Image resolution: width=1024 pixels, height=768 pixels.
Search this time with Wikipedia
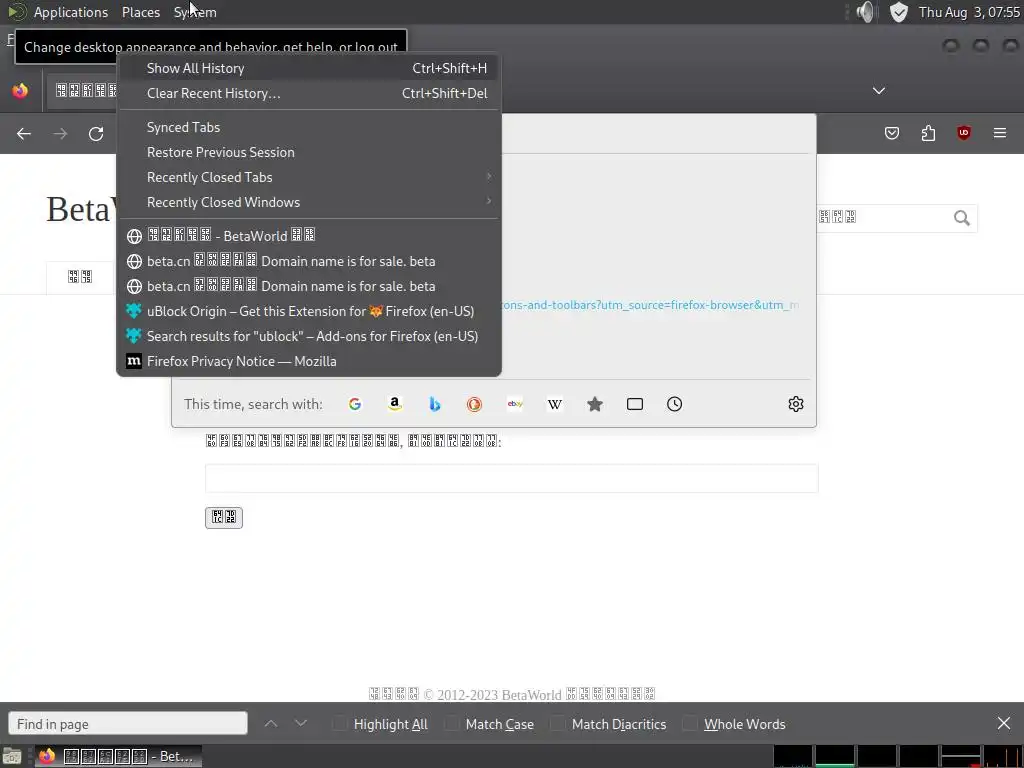pos(554,404)
